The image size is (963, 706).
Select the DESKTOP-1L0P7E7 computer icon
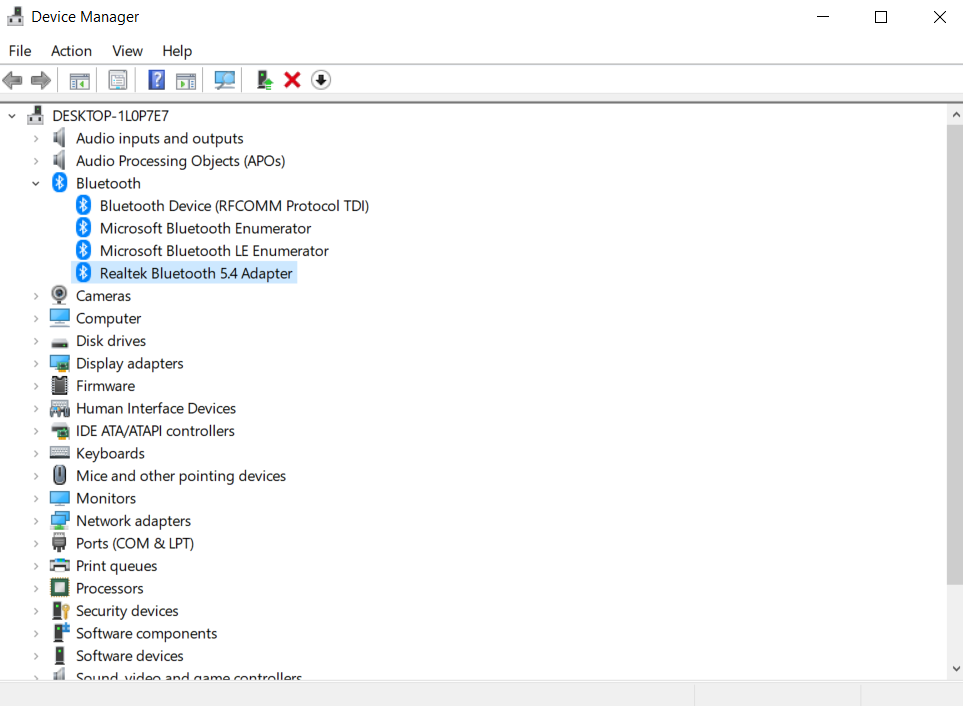[36, 115]
